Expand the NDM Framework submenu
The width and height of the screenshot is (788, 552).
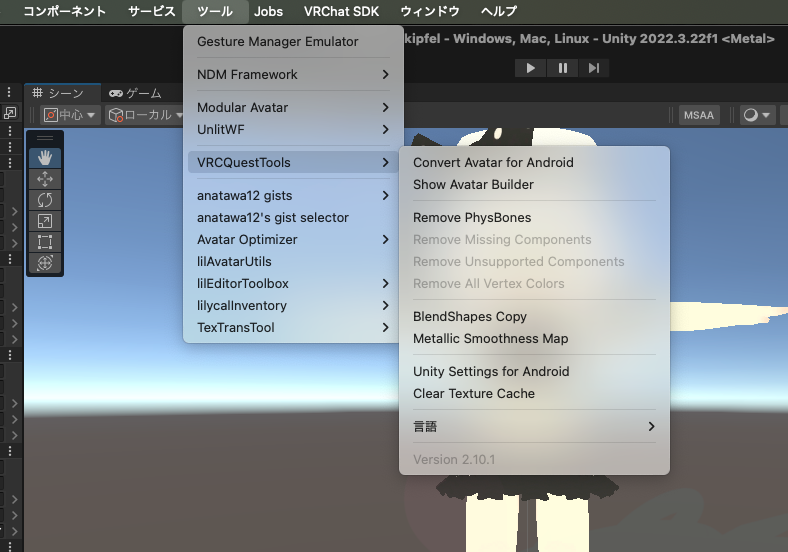[x=293, y=74]
